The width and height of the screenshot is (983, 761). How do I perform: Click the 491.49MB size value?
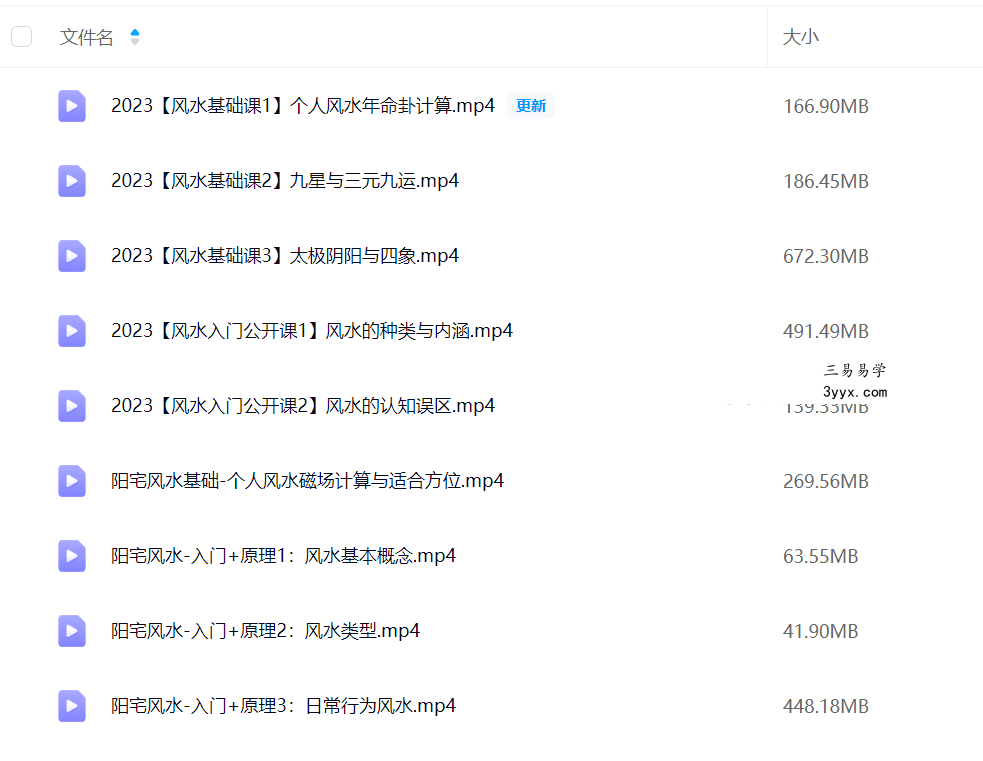click(x=826, y=332)
